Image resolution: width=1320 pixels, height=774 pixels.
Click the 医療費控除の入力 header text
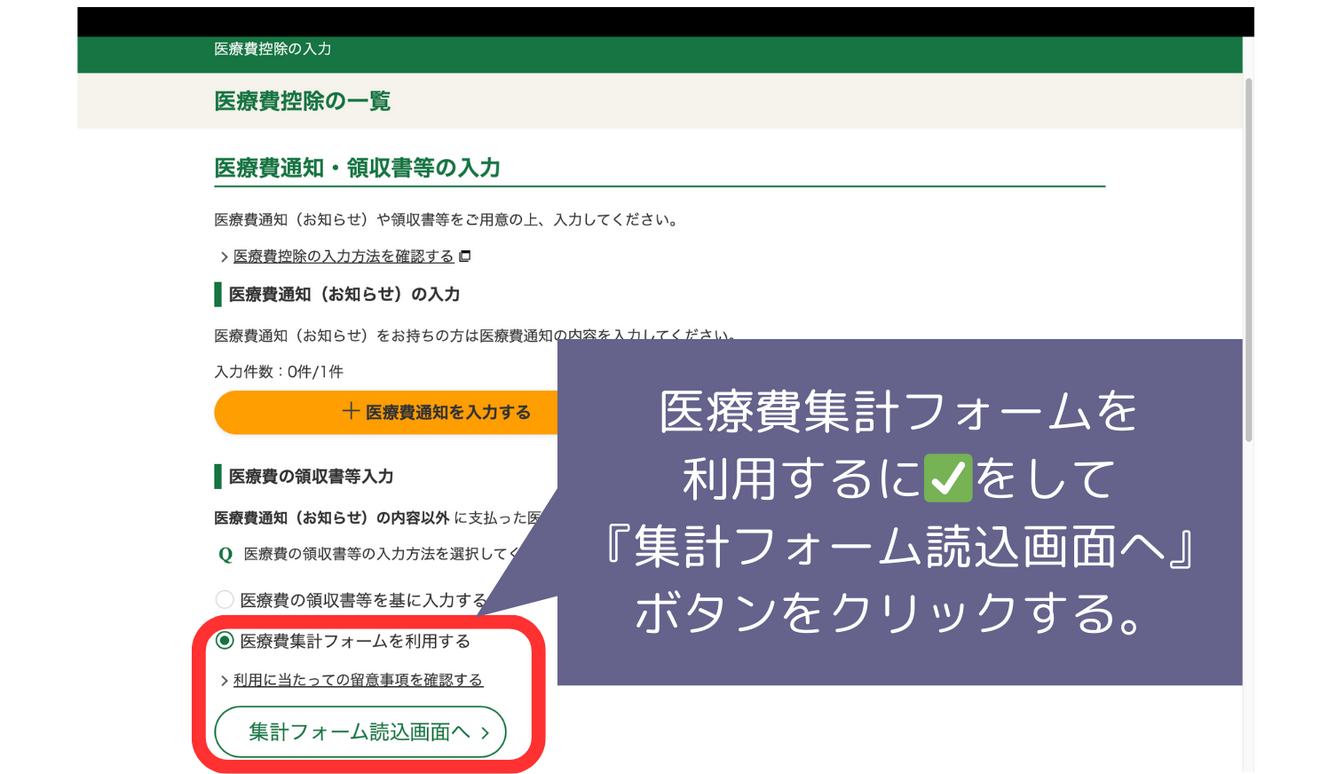click(x=272, y=49)
